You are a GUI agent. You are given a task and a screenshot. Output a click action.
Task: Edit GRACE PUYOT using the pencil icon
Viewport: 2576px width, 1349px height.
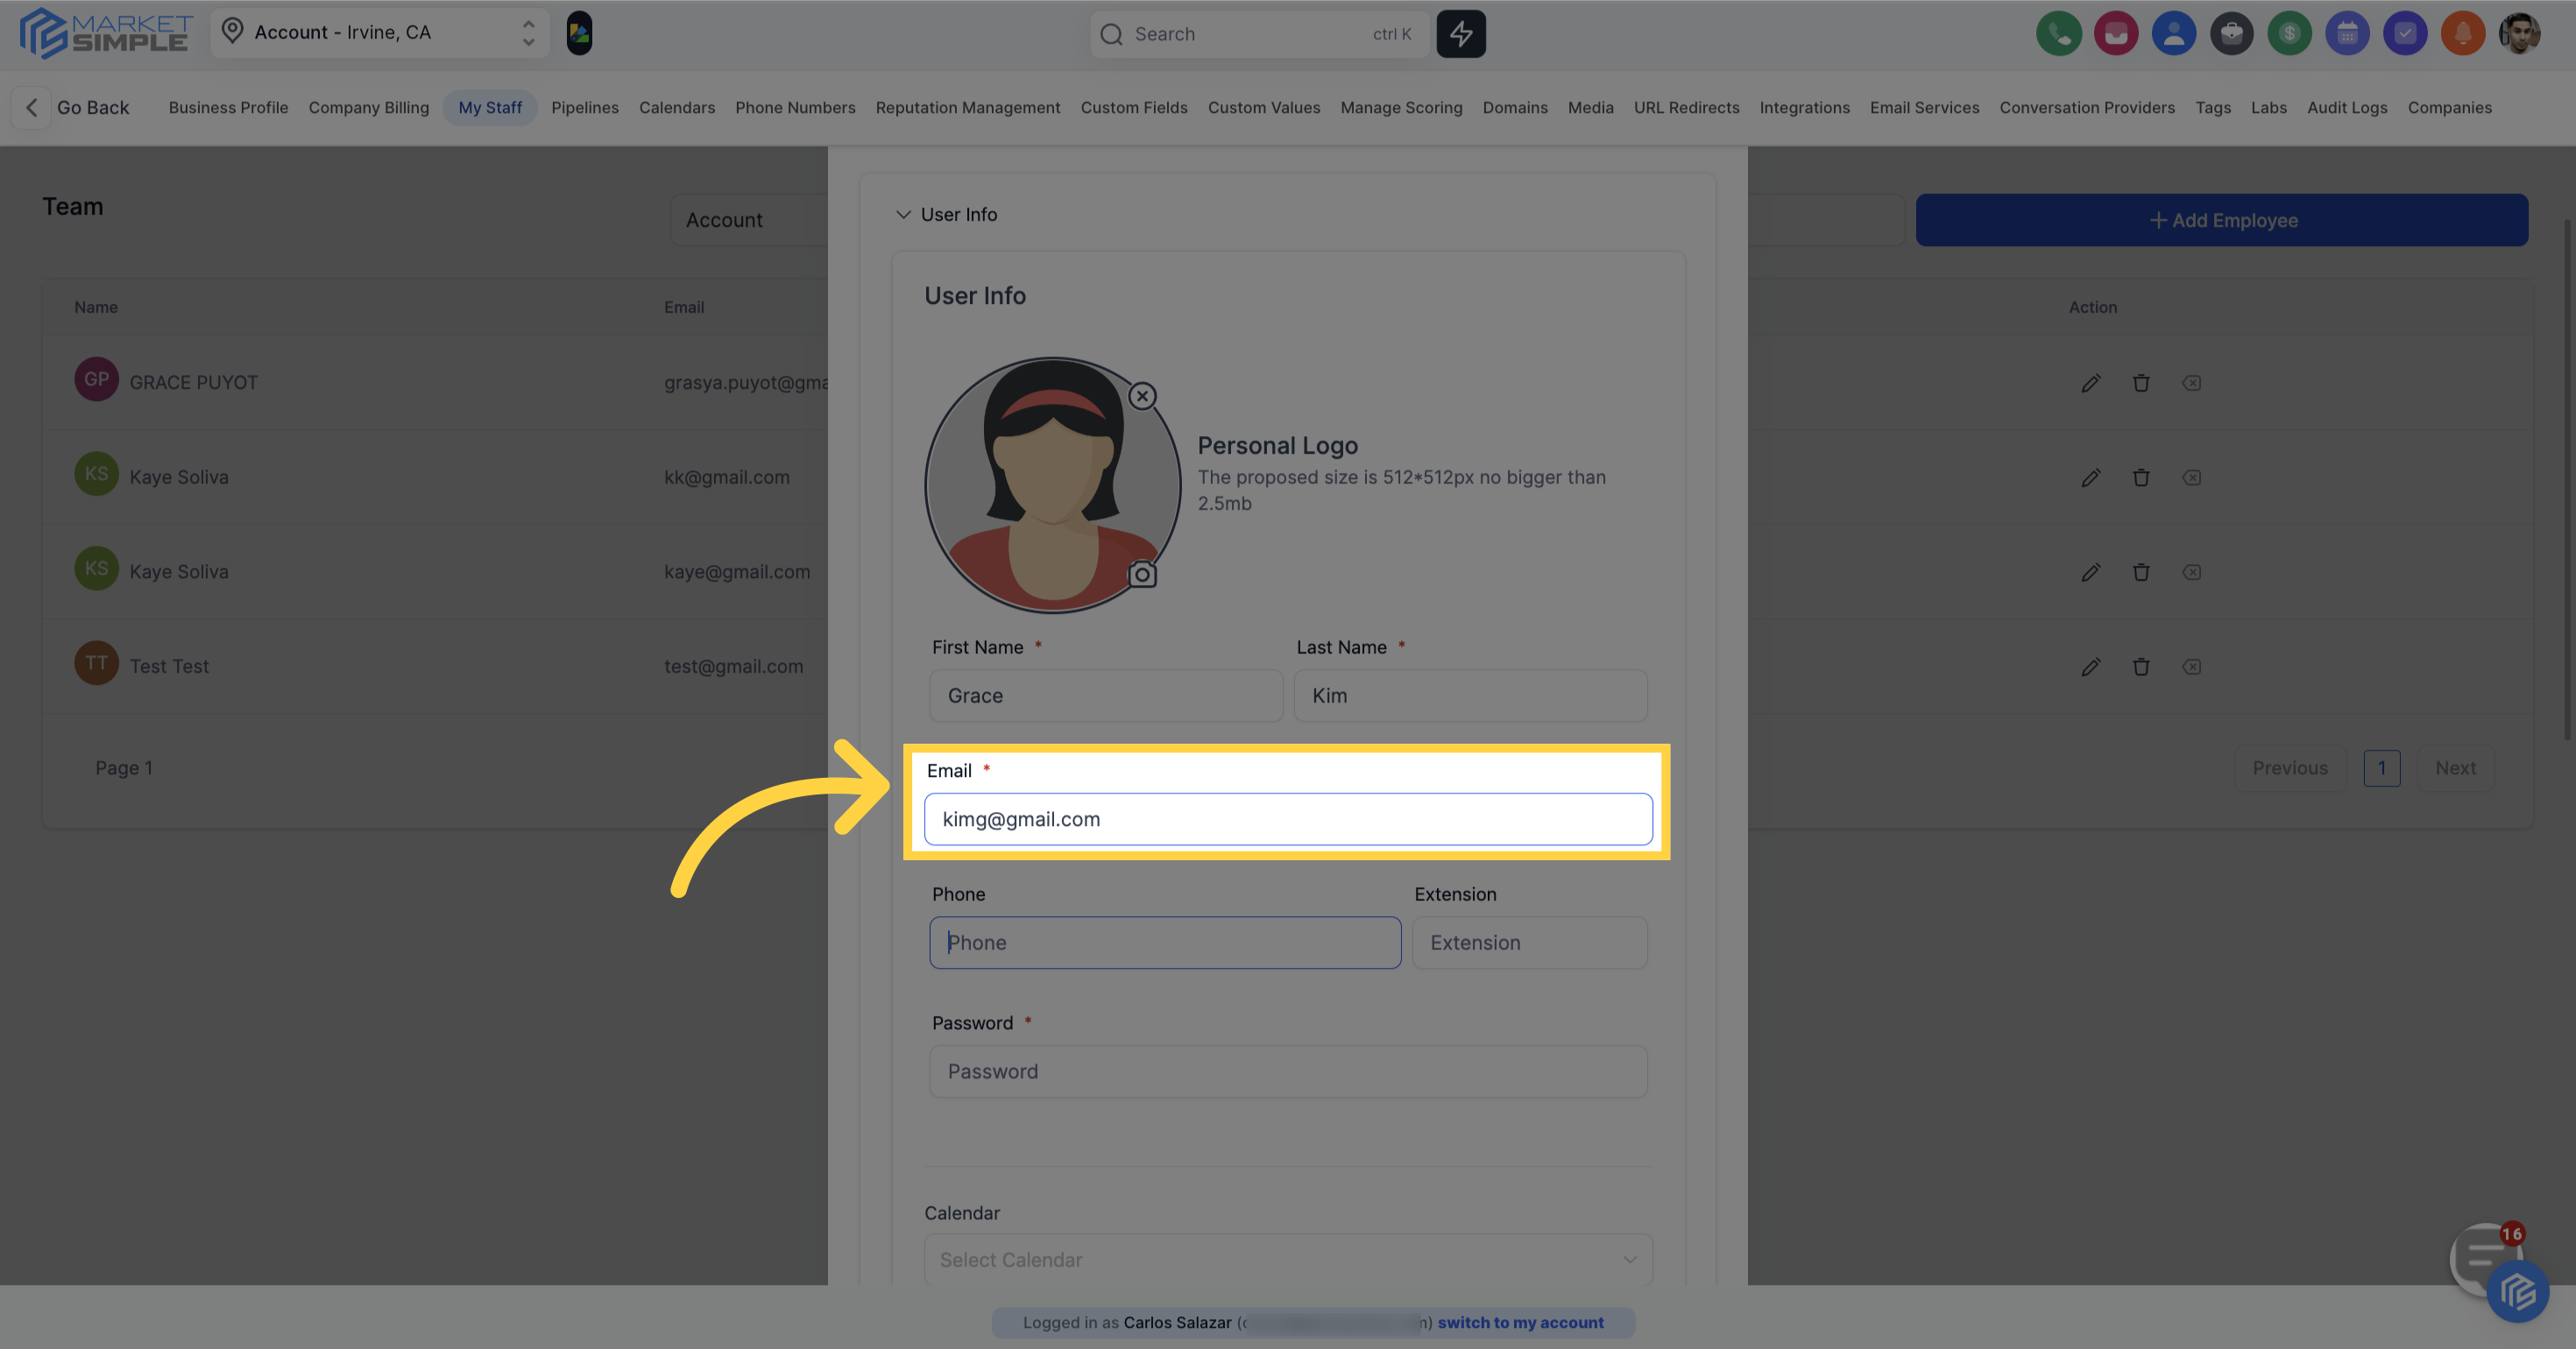(x=2090, y=383)
